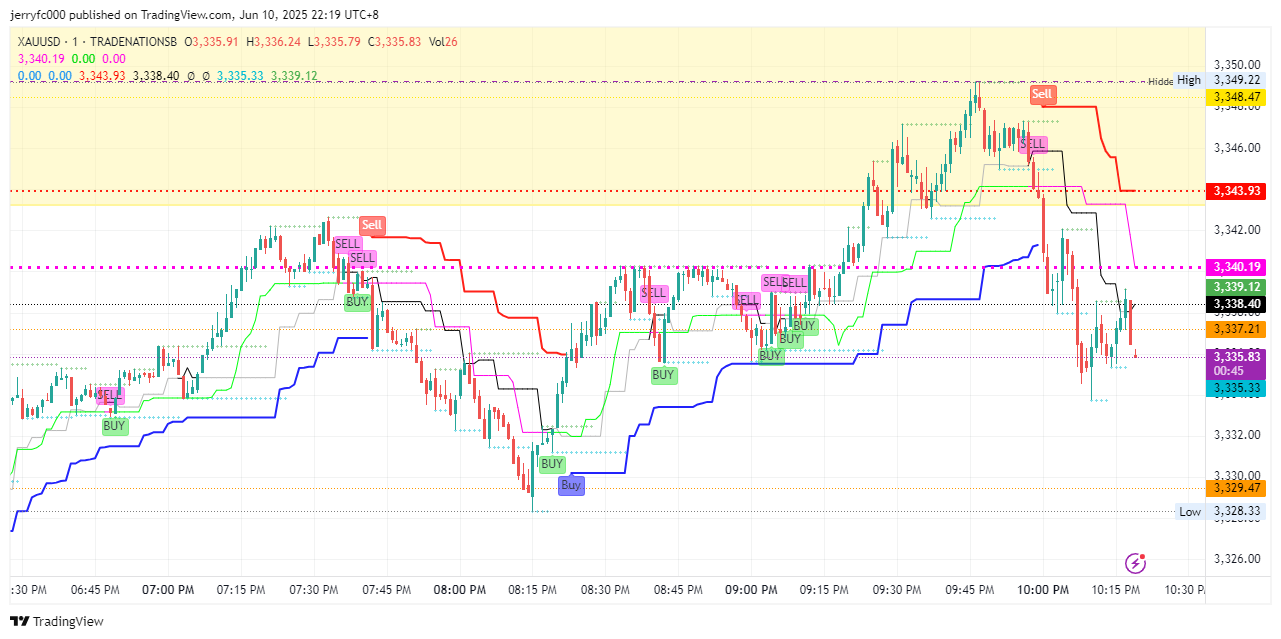Click the 3,346.00 price scale value
The image size is (1281, 639).
[1236, 148]
